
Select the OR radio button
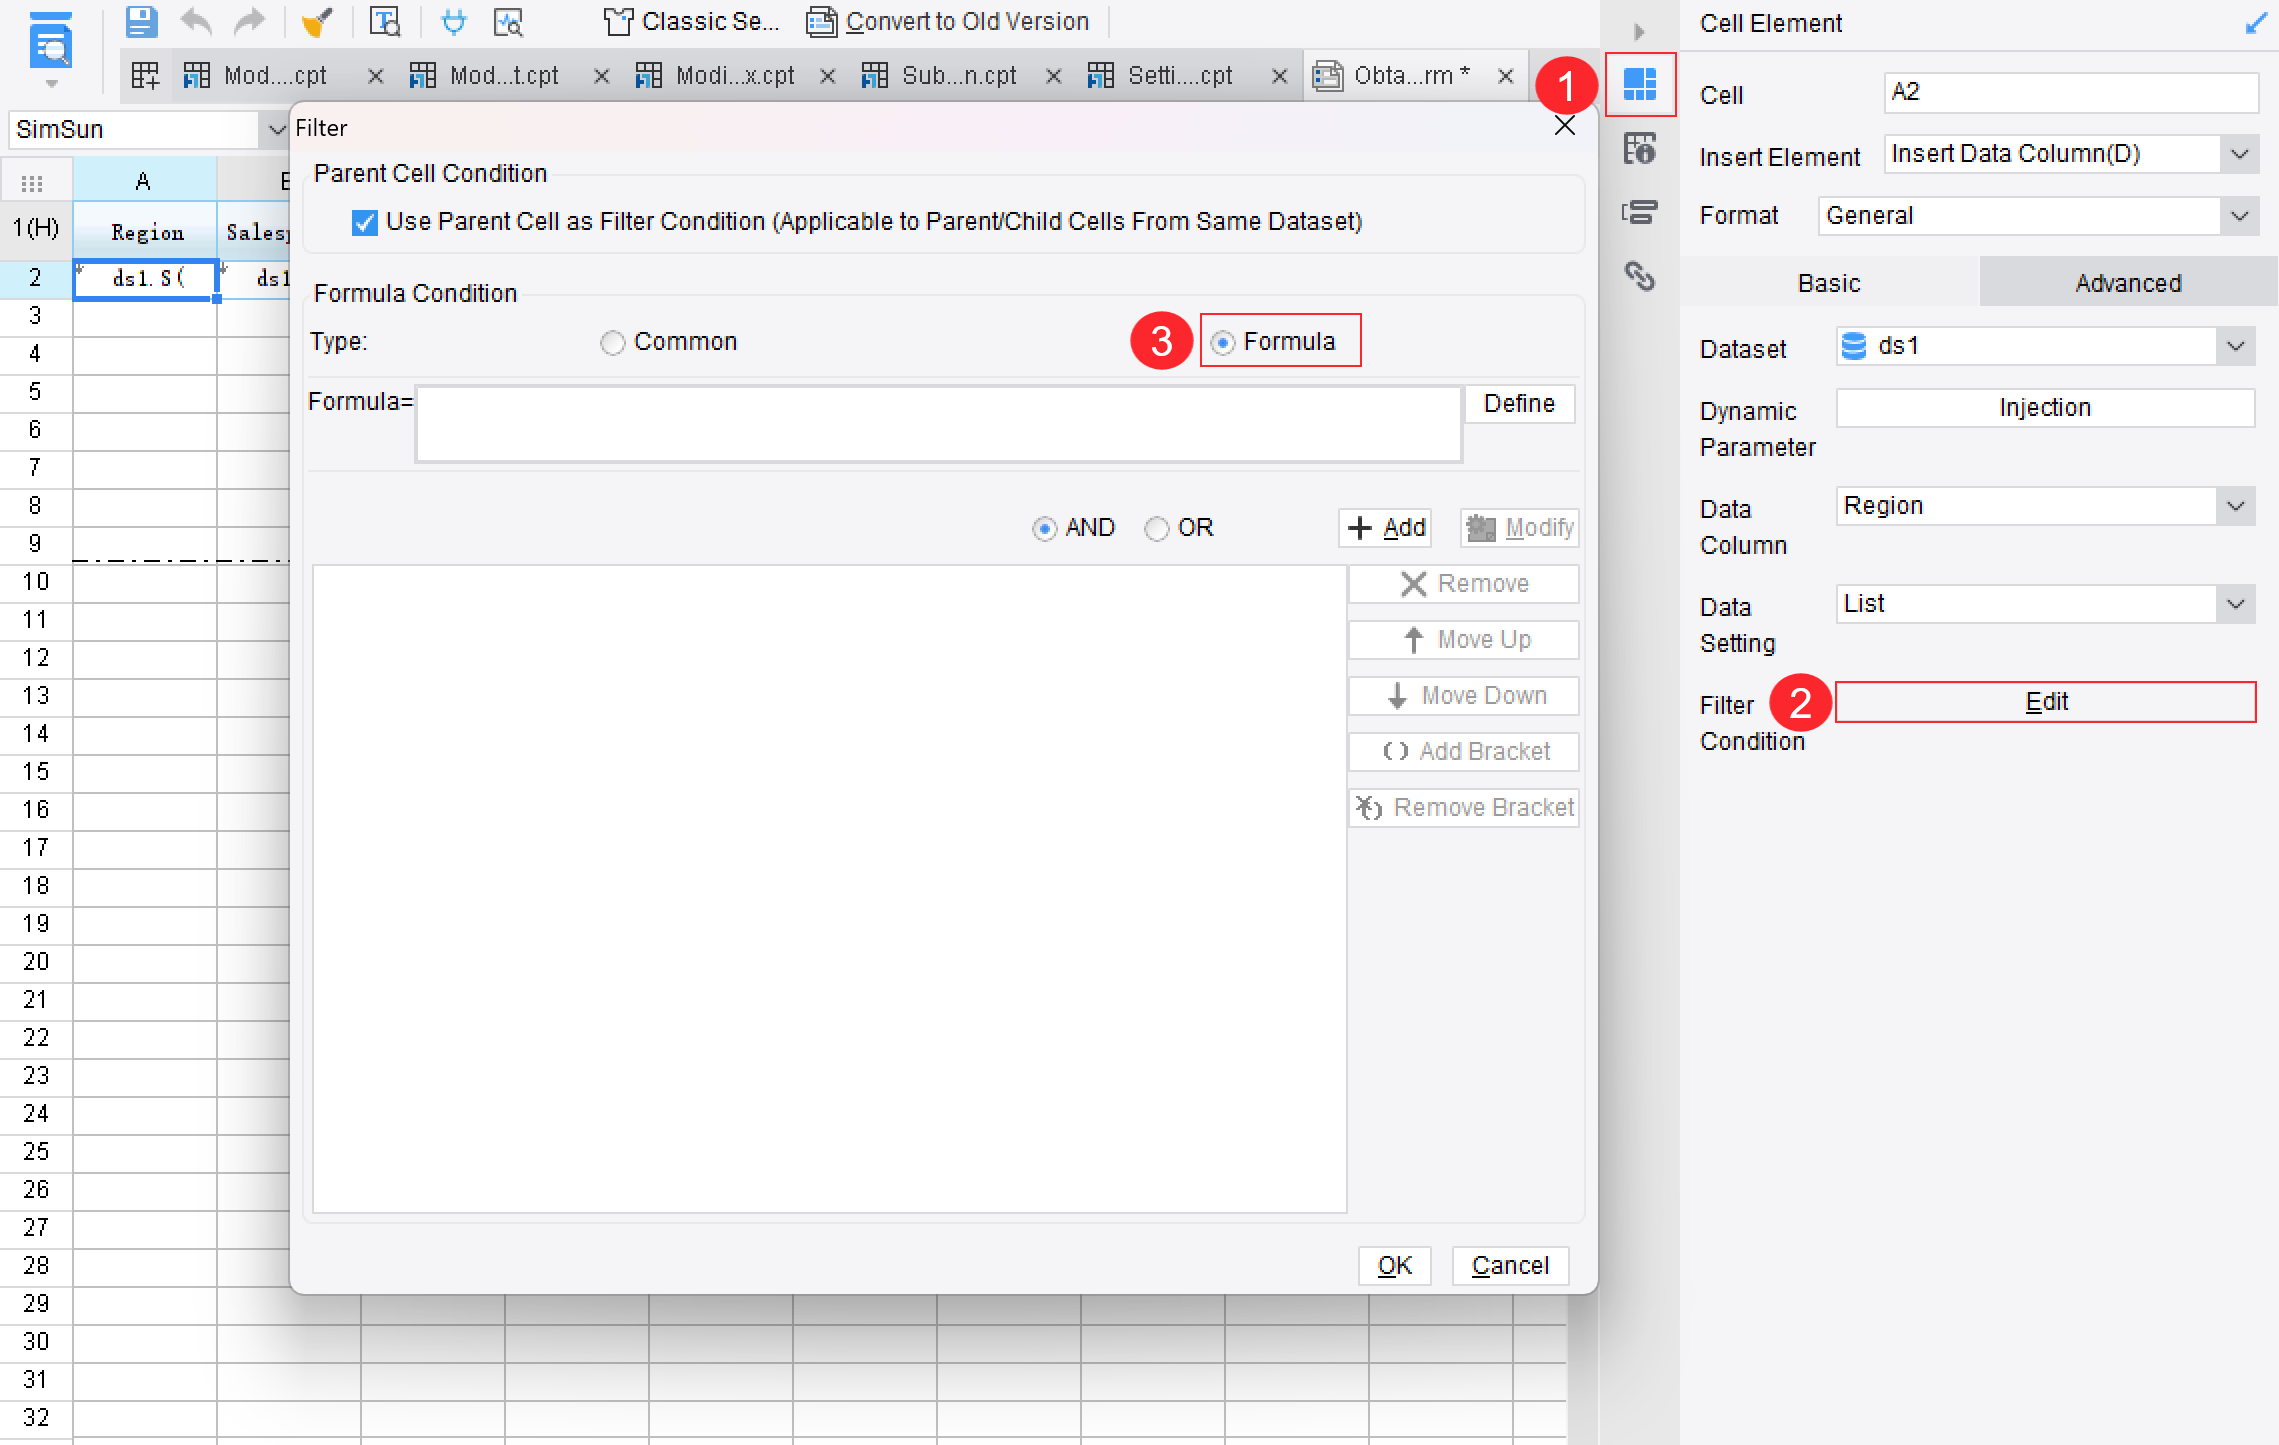pos(1157,528)
